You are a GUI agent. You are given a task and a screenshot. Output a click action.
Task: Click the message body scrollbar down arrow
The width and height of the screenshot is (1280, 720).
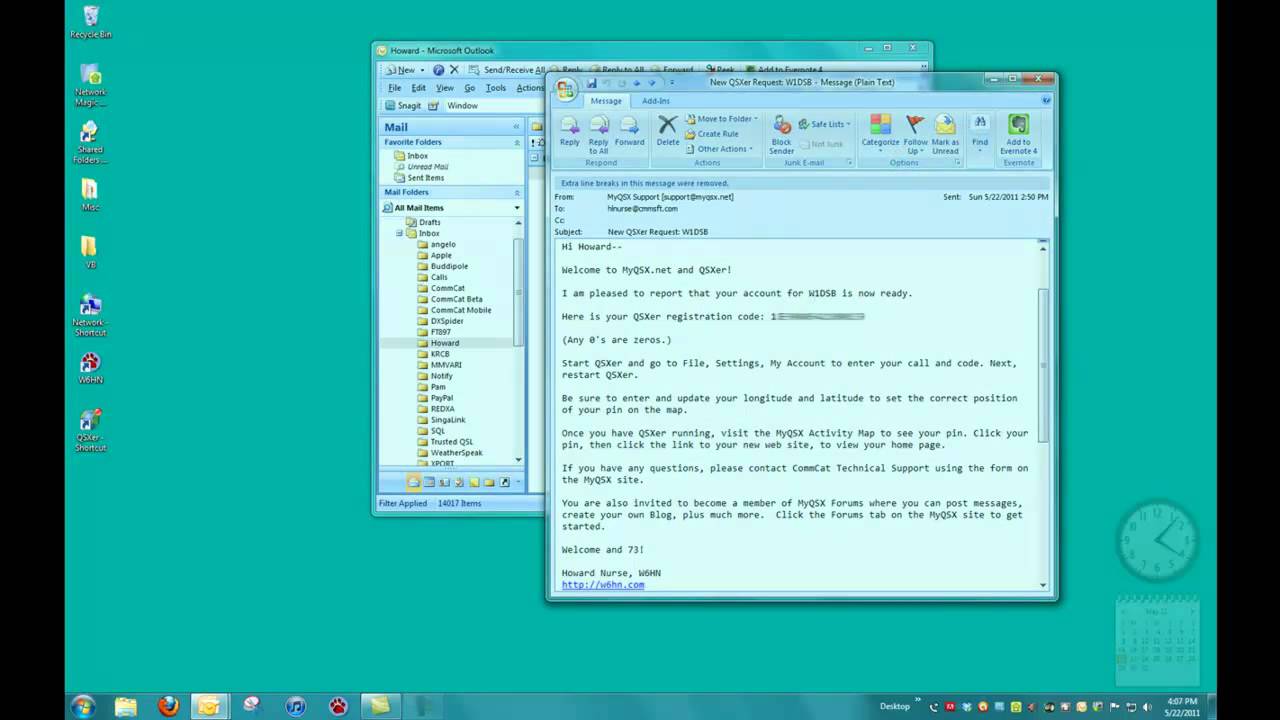coord(1043,585)
